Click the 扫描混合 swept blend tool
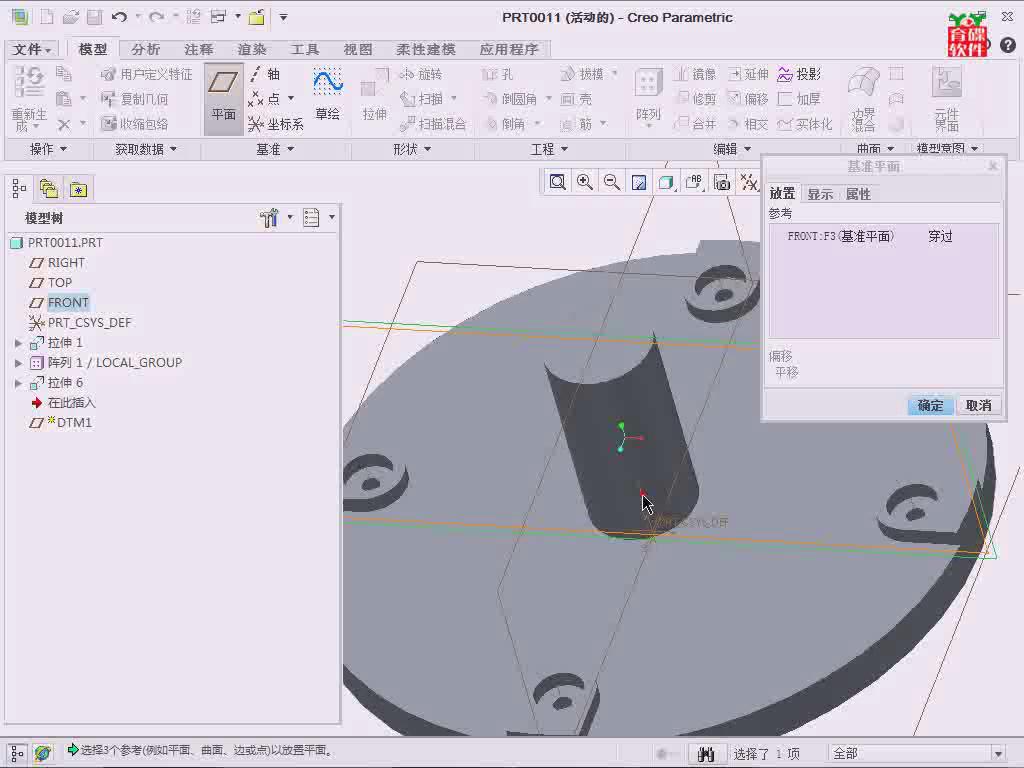This screenshot has height=768, width=1024. (433, 123)
